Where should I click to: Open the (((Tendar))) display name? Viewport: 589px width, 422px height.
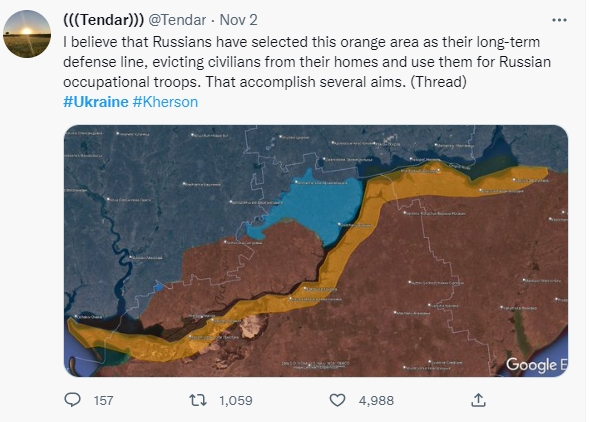coord(104,20)
